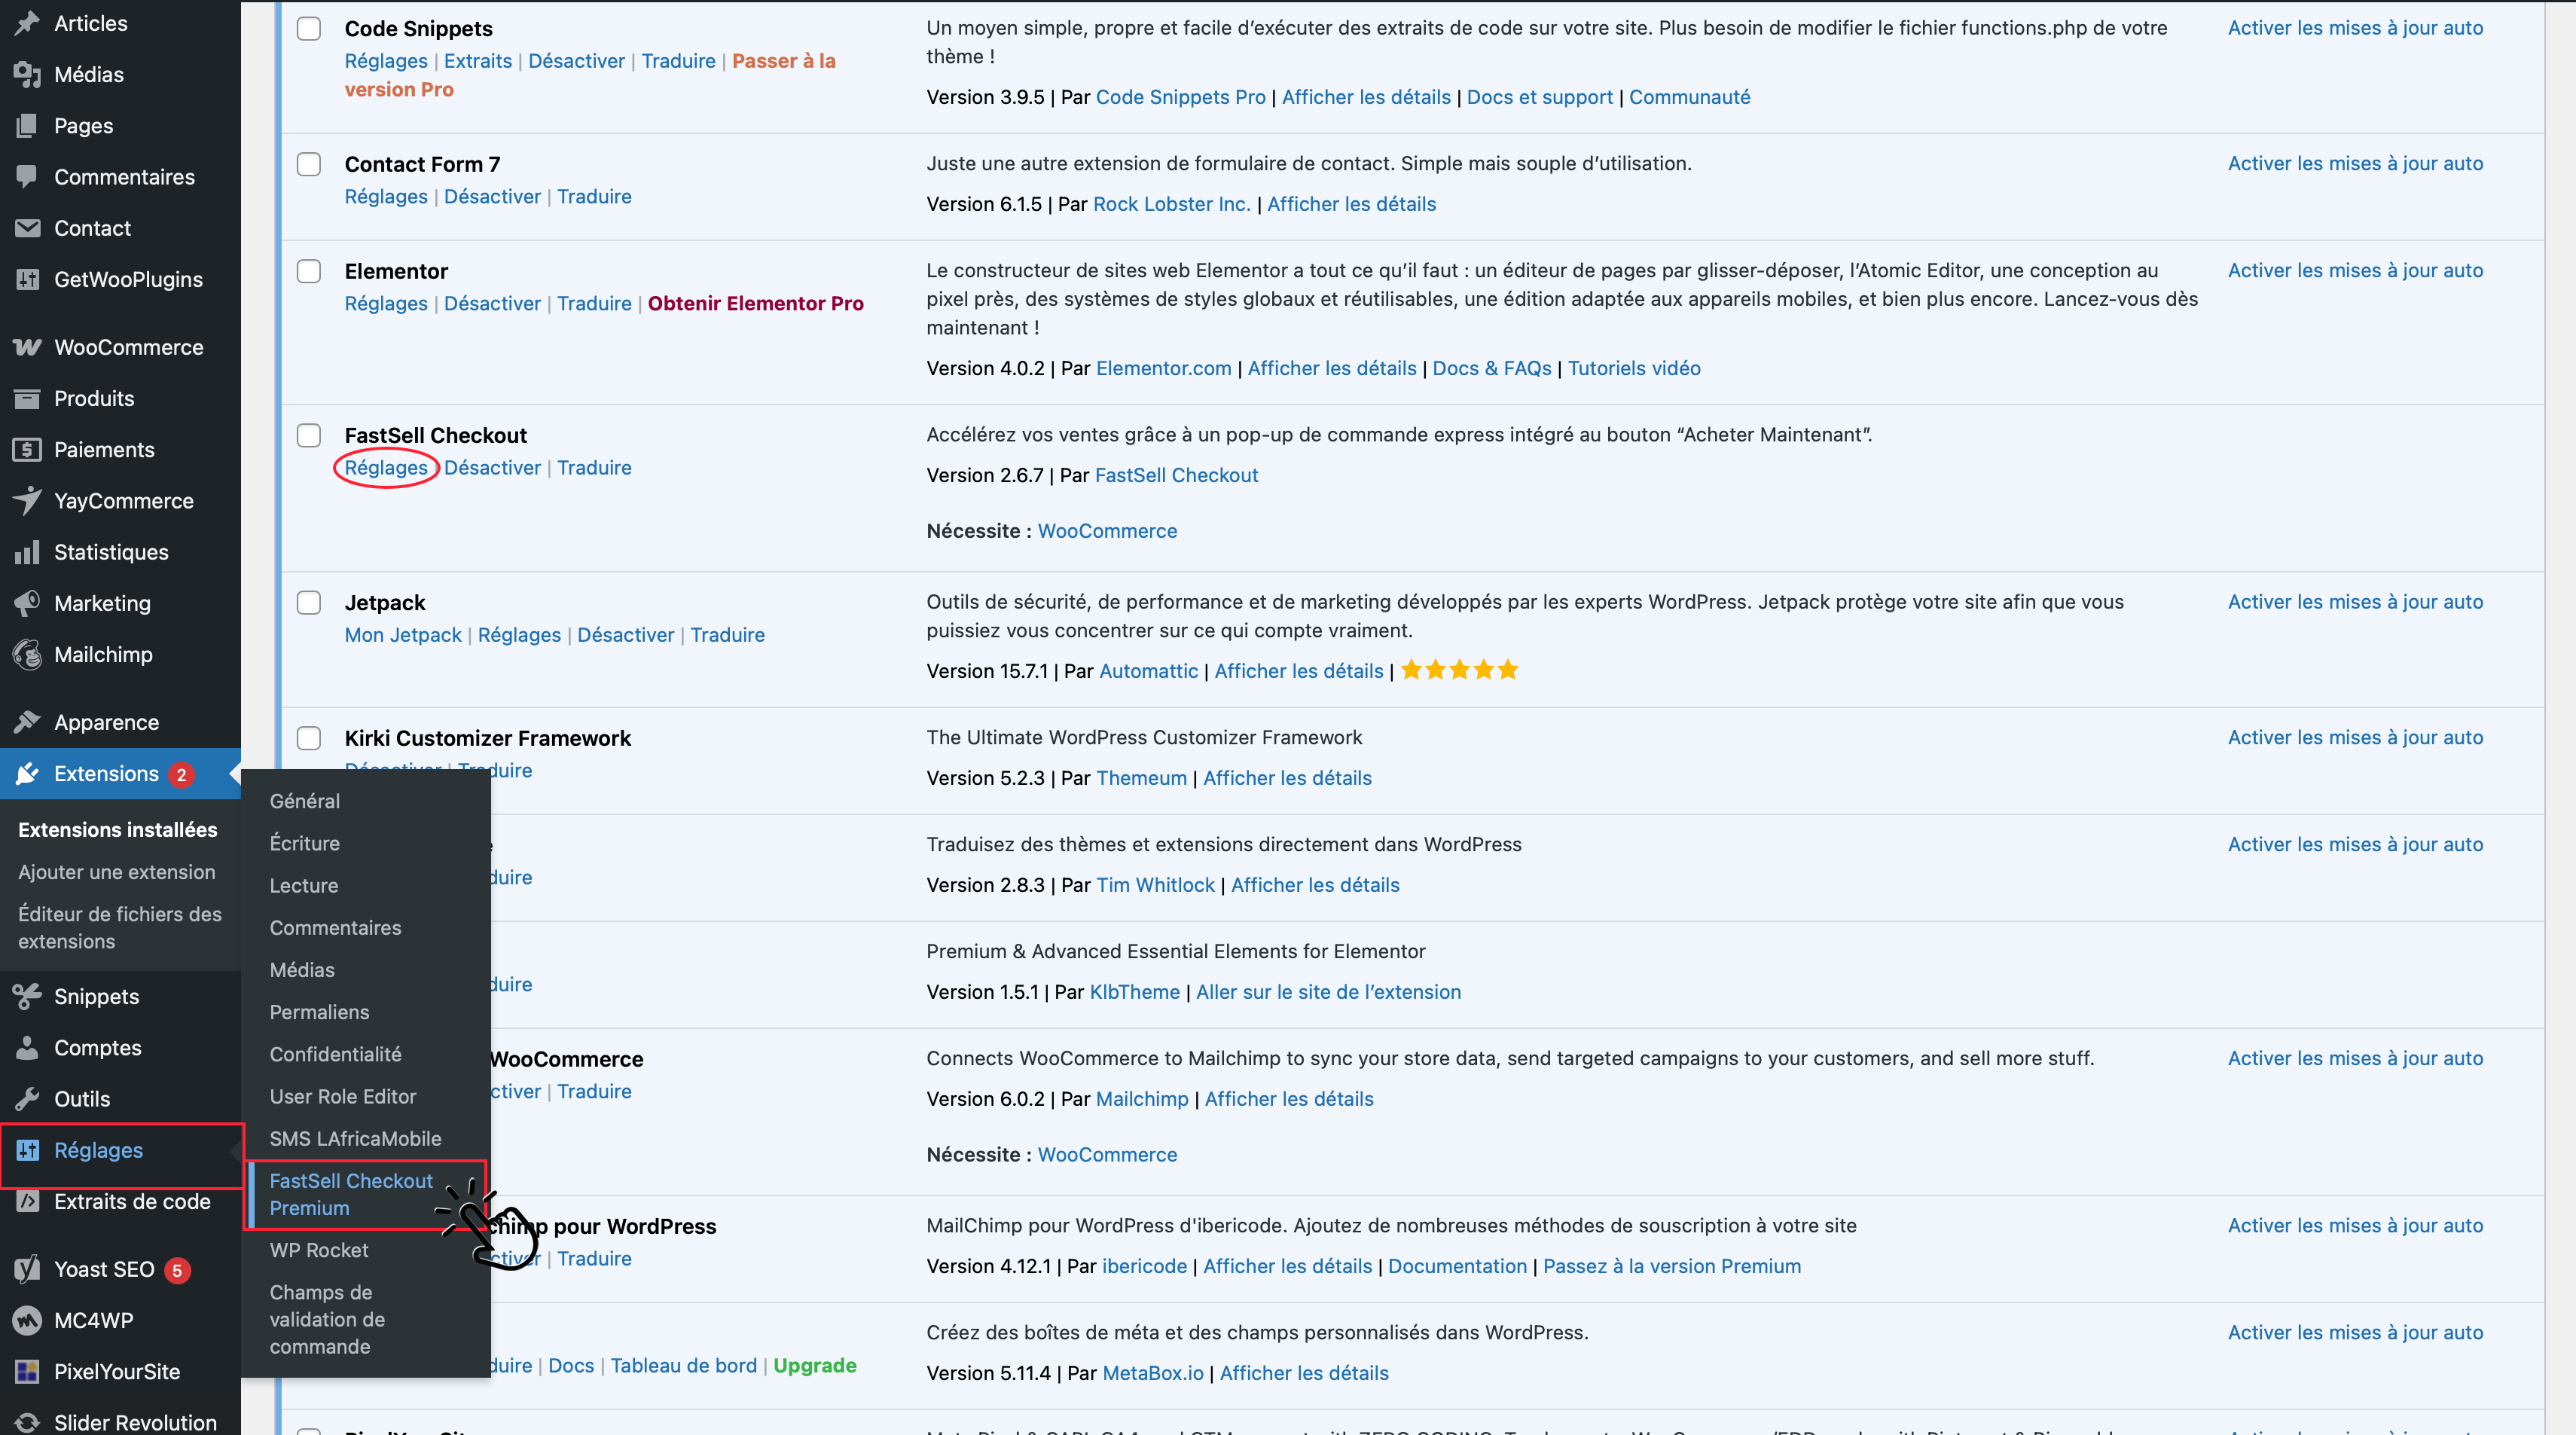Select the Jetpack plugin checkbox
Screen dimensions: 2576x1435
pyautogui.click(x=309, y=602)
